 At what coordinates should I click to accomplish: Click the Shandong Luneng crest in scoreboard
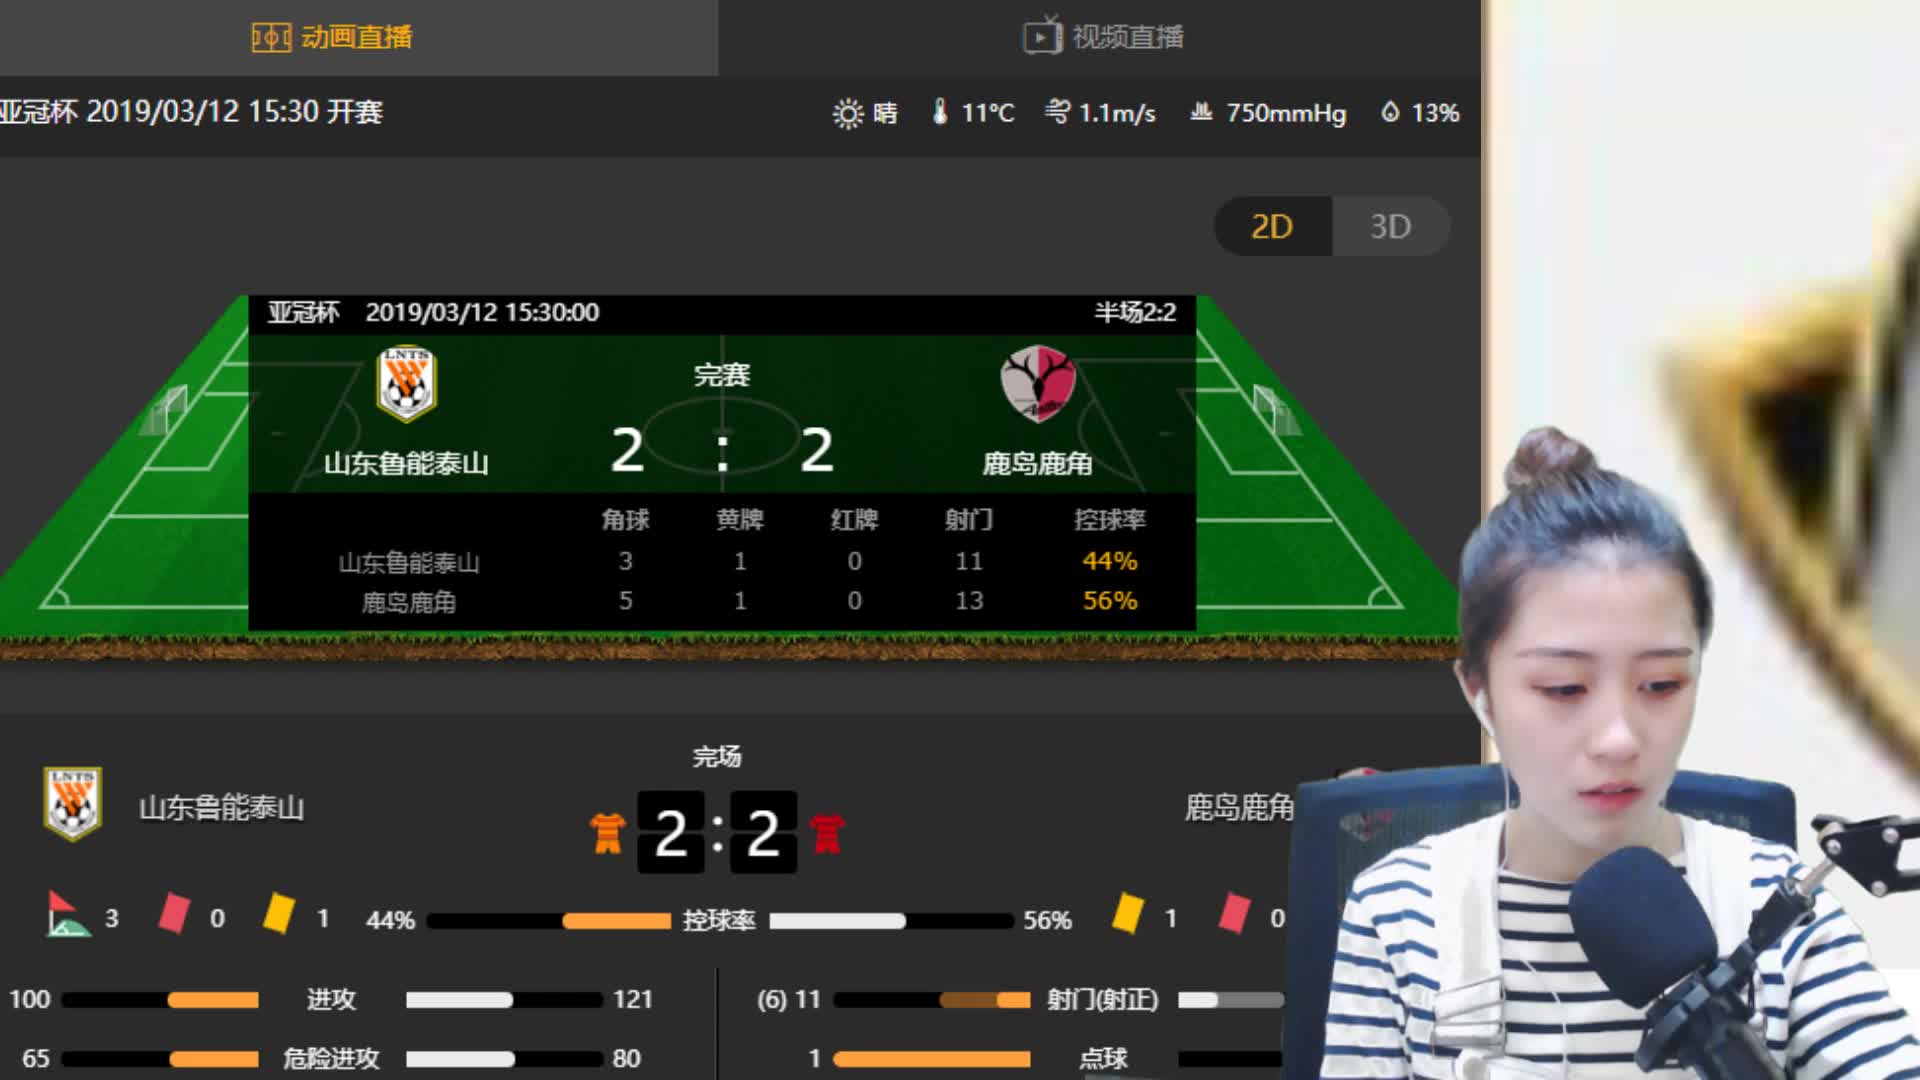tap(406, 384)
